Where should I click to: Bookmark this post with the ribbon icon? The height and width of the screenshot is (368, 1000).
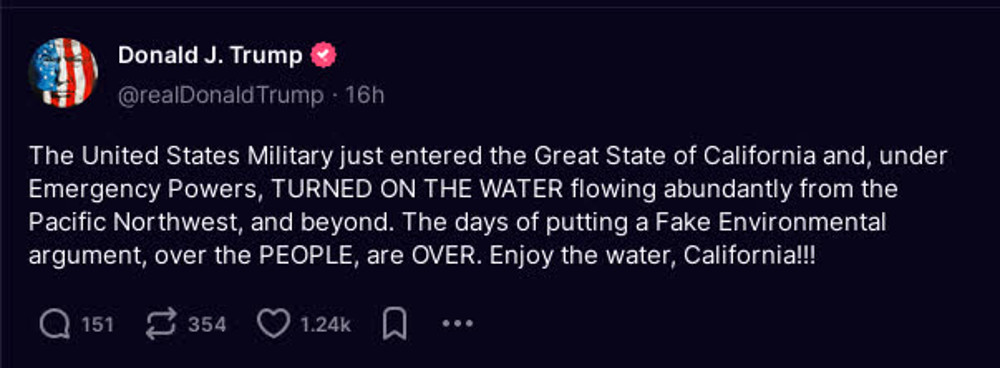click(x=395, y=325)
